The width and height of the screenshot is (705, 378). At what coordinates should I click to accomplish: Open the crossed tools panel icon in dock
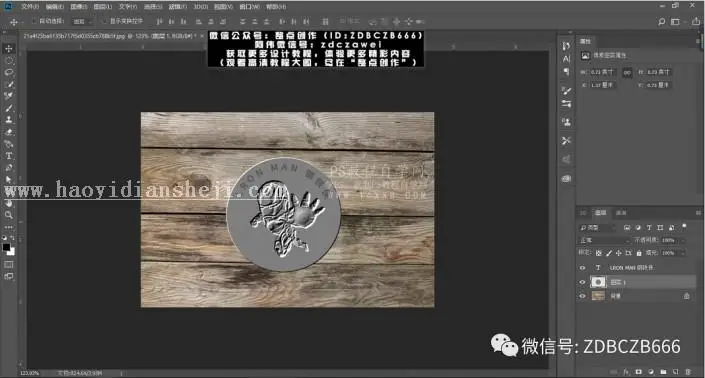pyautogui.click(x=566, y=141)
